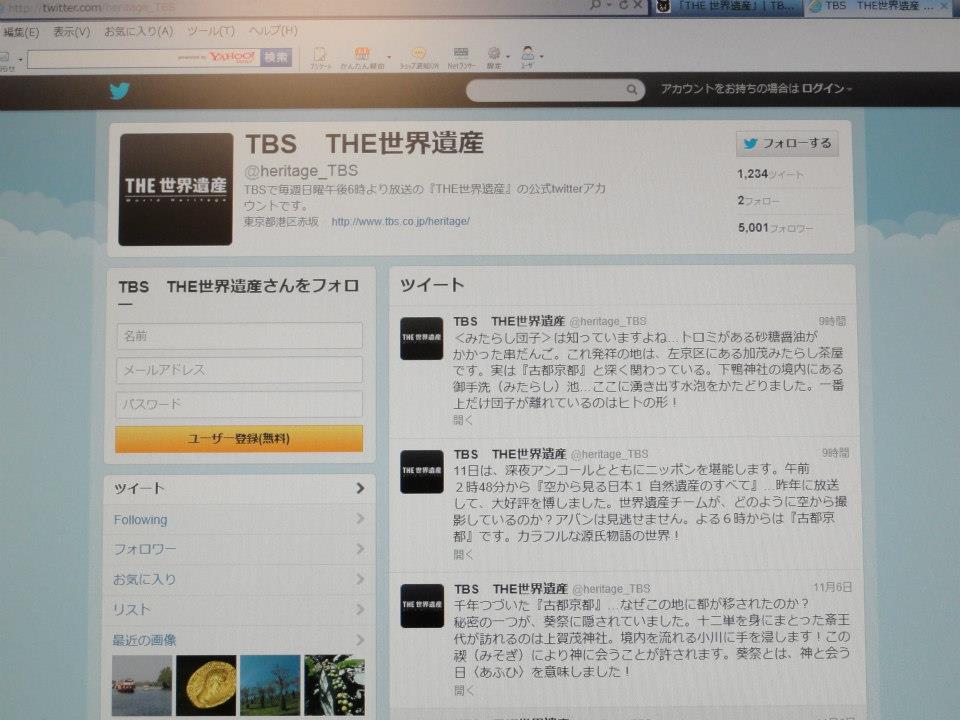
Task: Open the address bar search dropdown arrow
Action: (607, 5)
